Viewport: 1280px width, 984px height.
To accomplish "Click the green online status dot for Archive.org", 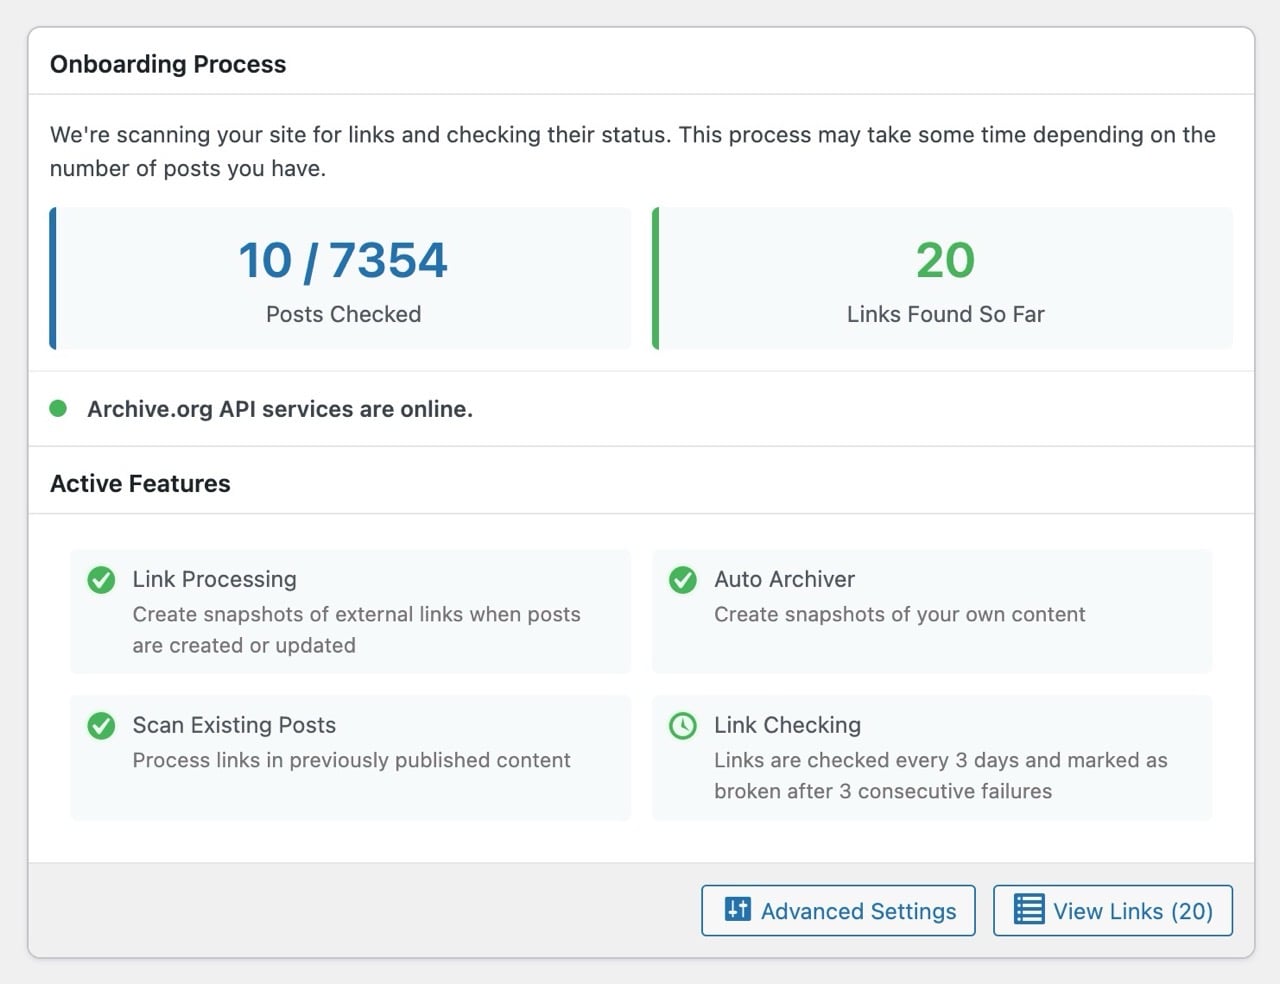I will pyautogui.click(x=58, y=408).
